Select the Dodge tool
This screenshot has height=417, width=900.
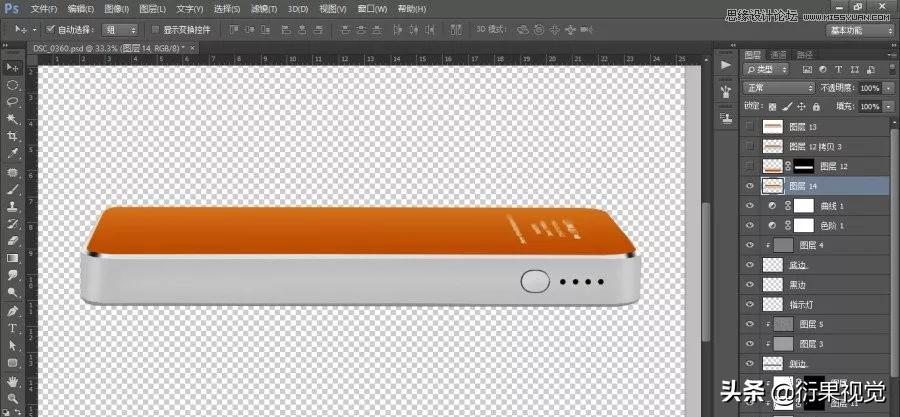pos(13,293)
